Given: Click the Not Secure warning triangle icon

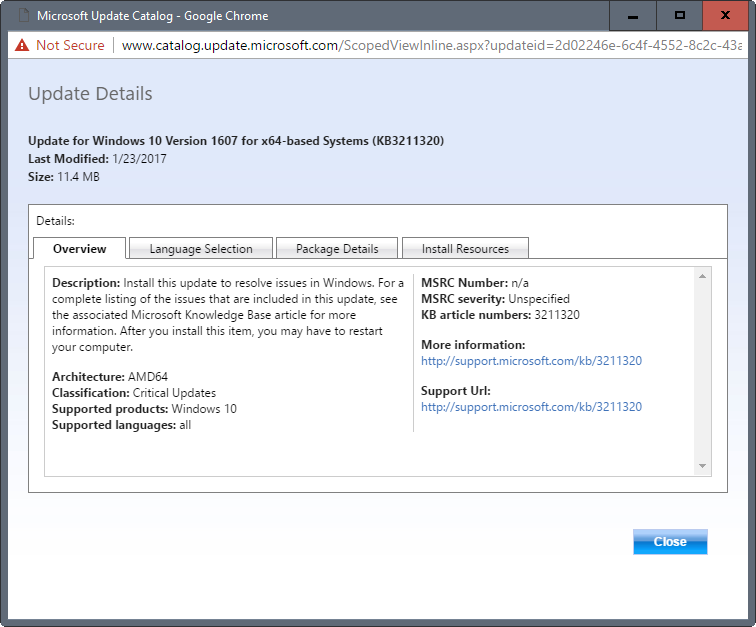Looking at the screenshot, I should (22, 45).
